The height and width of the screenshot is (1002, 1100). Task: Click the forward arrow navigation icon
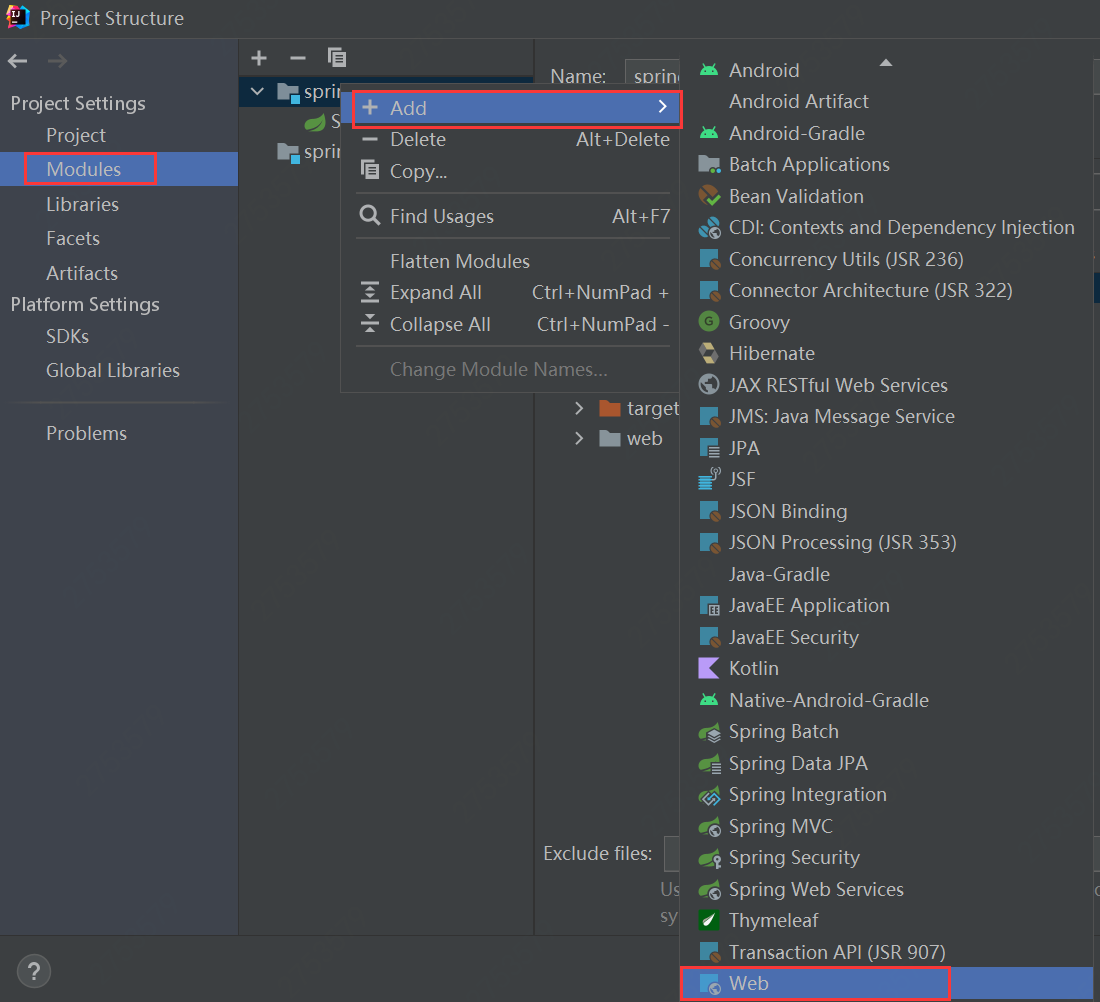57,61
